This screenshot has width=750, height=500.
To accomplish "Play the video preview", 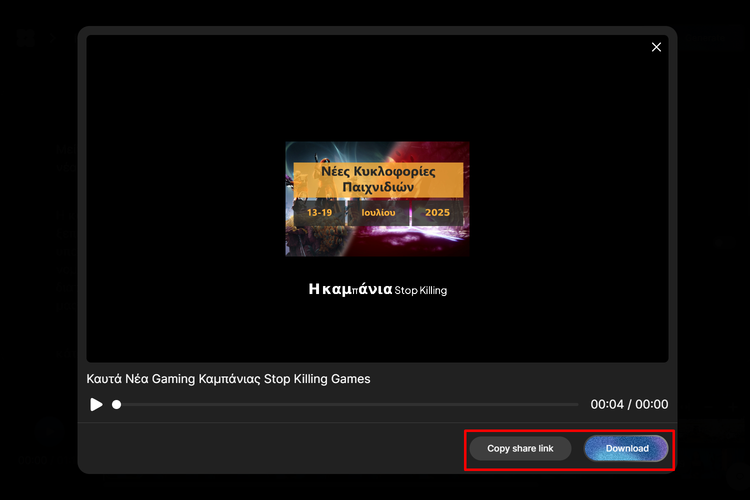I will (x=96, y=404).
